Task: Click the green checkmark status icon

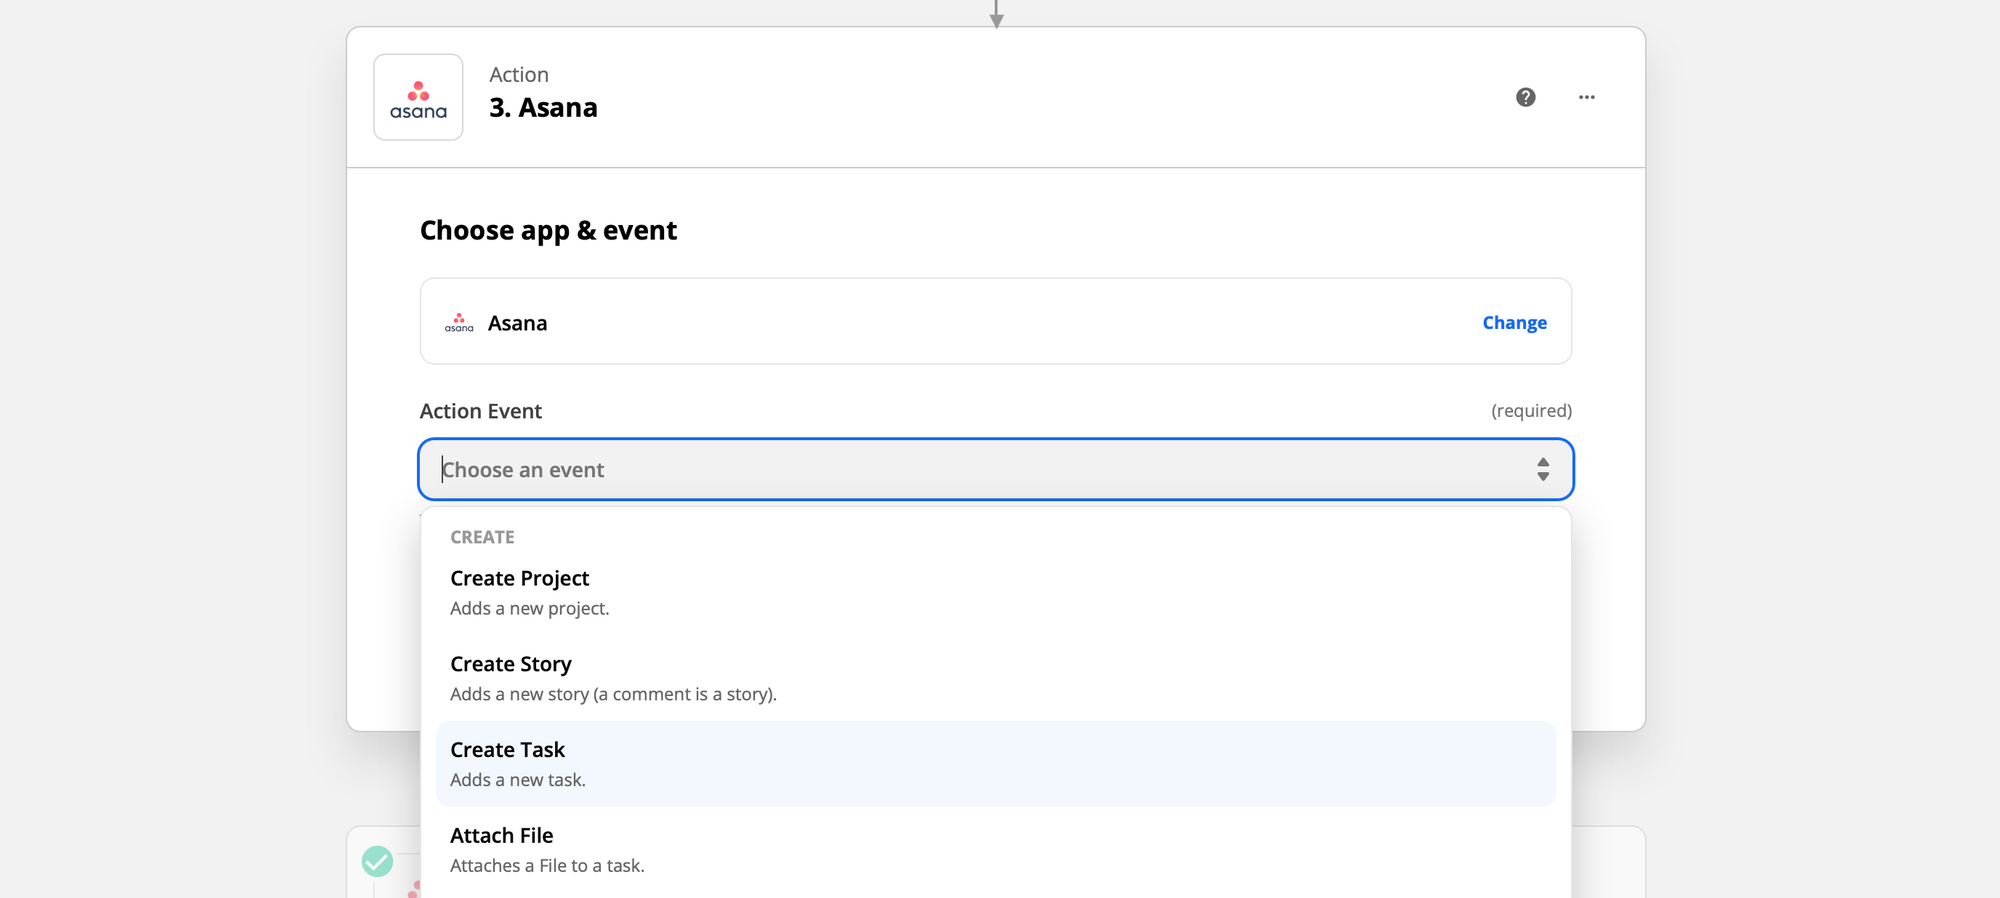Action: click(377, 861)
